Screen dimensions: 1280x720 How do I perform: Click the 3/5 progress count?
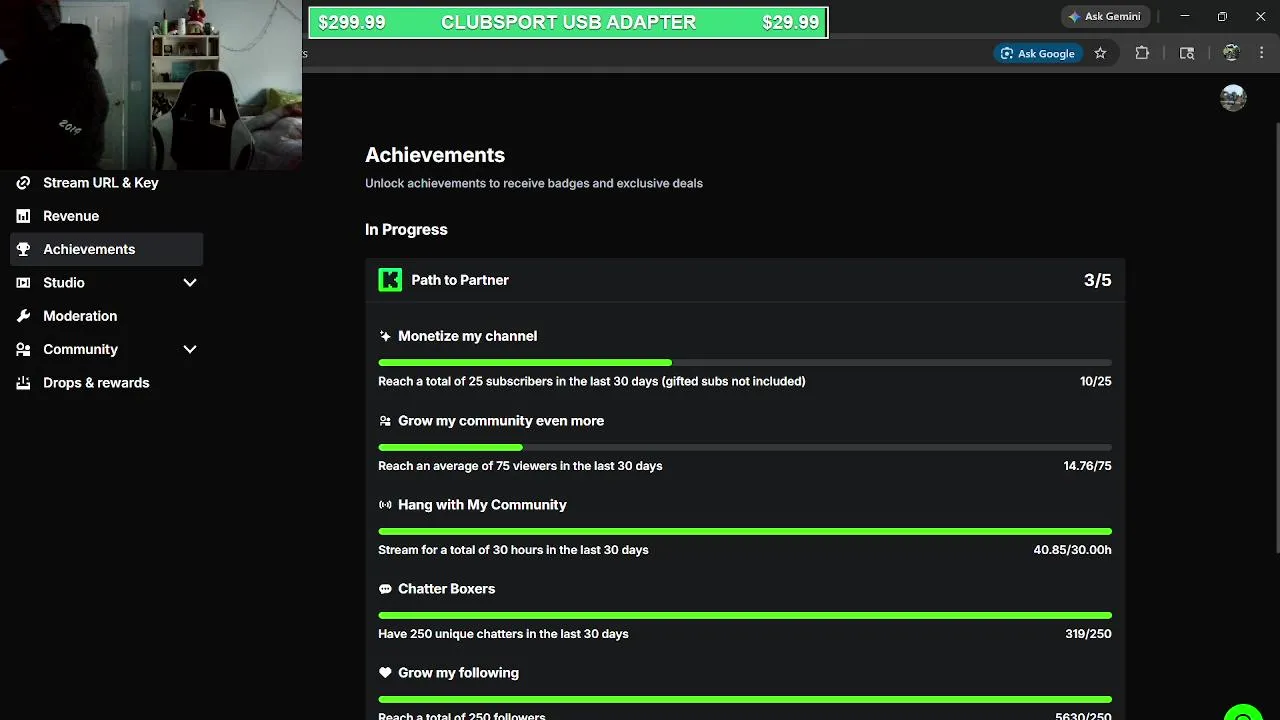pyautogui.click(x=1097, y=280)
